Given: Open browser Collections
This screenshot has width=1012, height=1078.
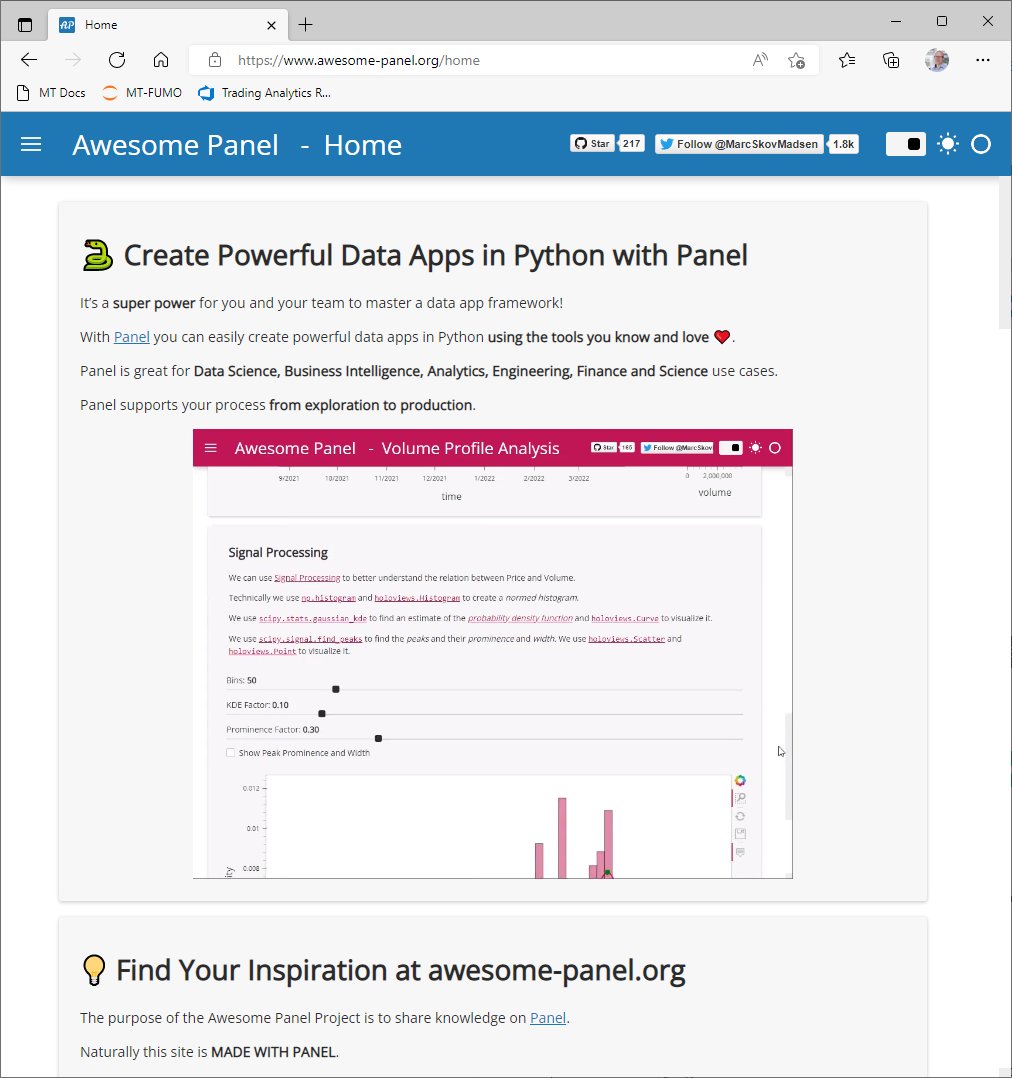Looking at the screenshot, I should [891, 60].
